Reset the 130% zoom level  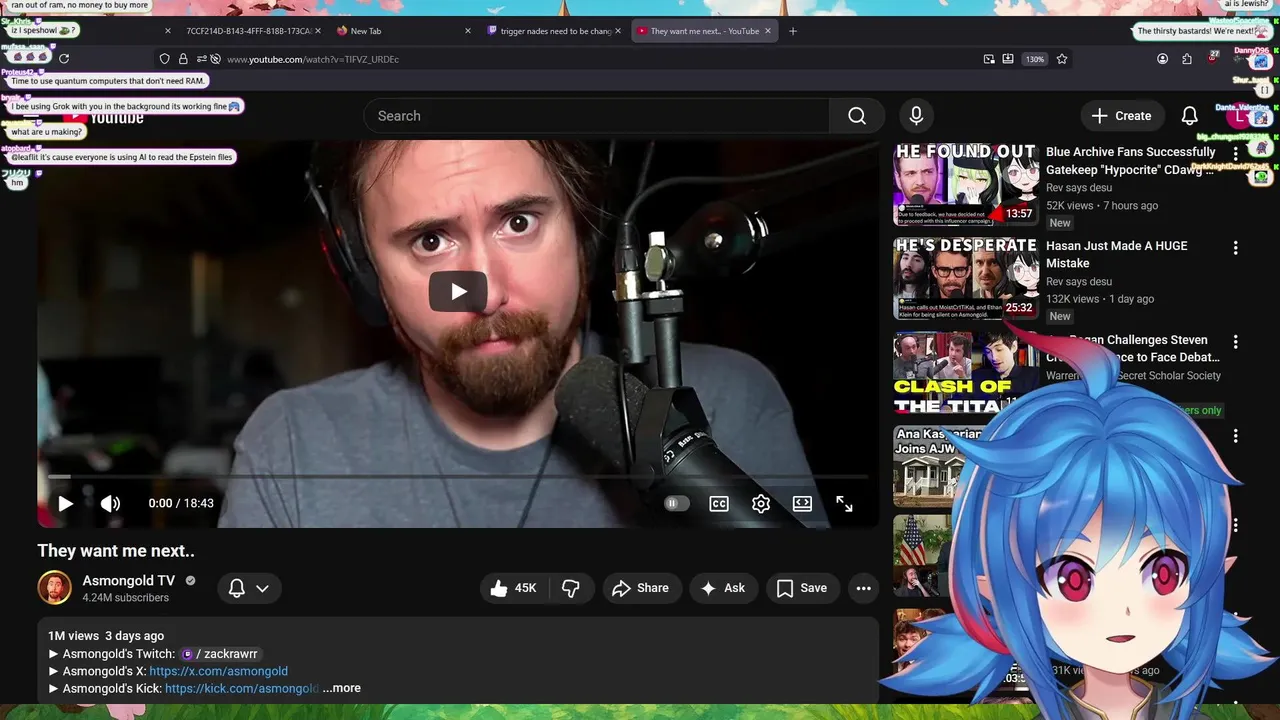tap(1035, 59)
